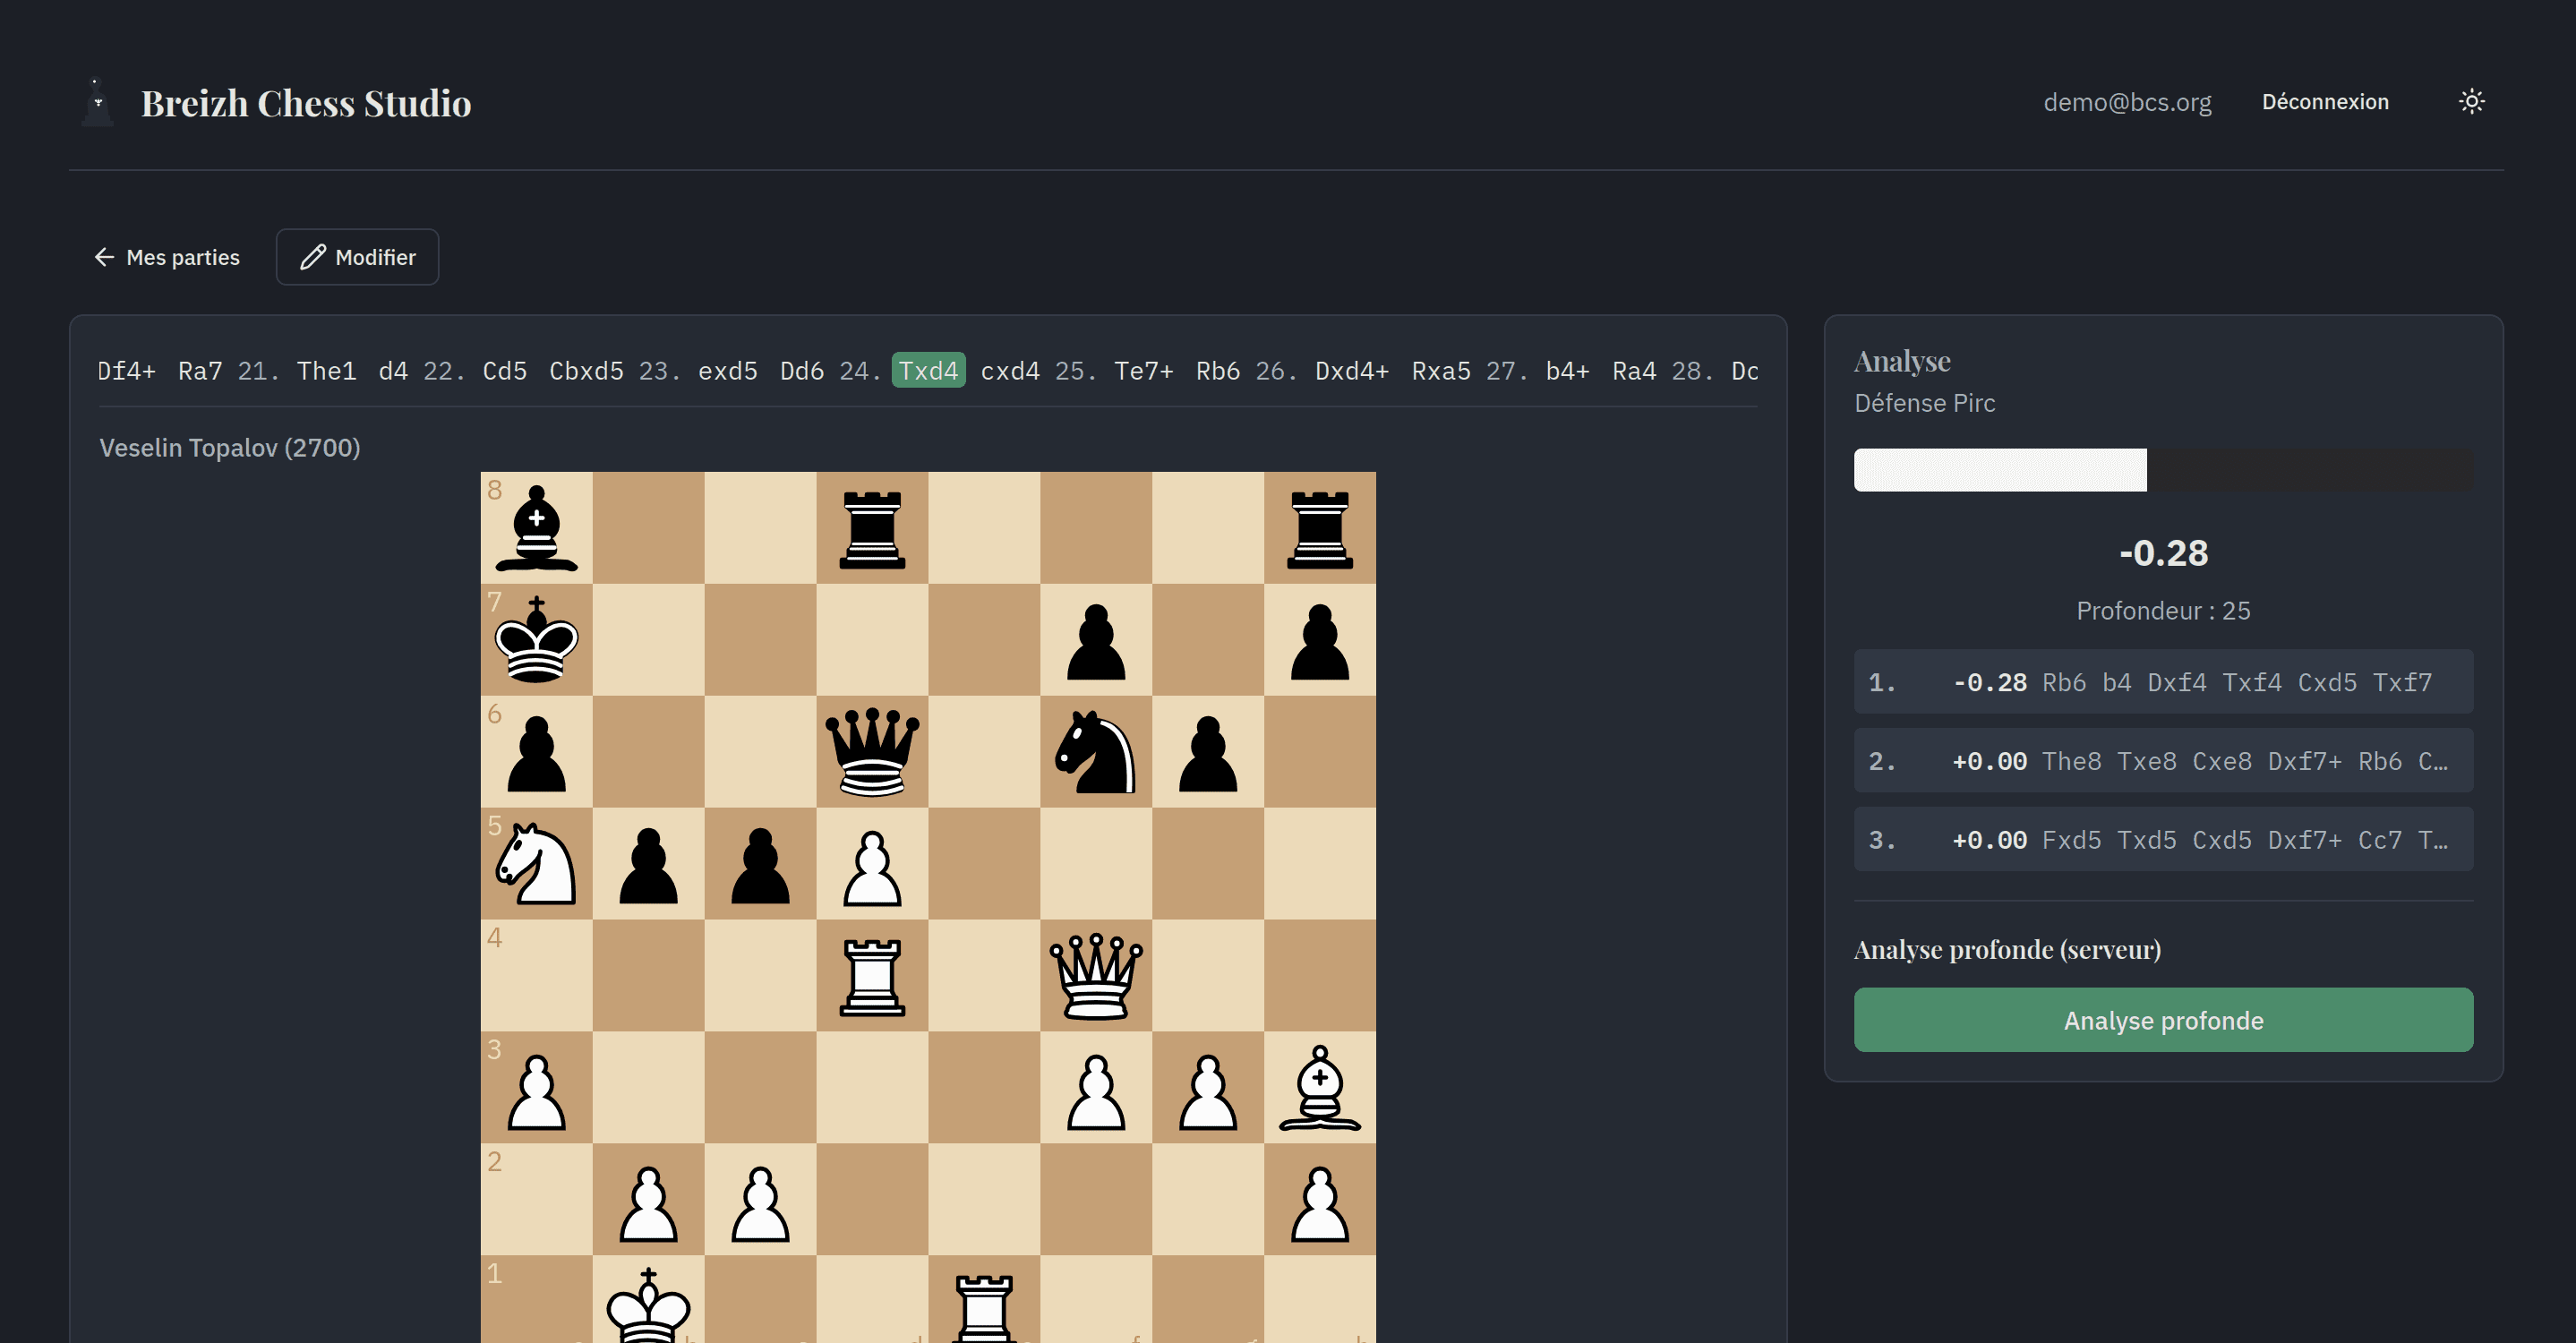
Task: Select move Dxd4+ in the notation
Action: point(1352,371)
